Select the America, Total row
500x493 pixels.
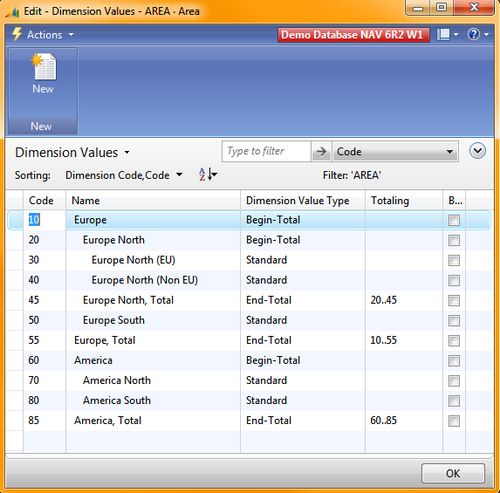tap(249, 421)
